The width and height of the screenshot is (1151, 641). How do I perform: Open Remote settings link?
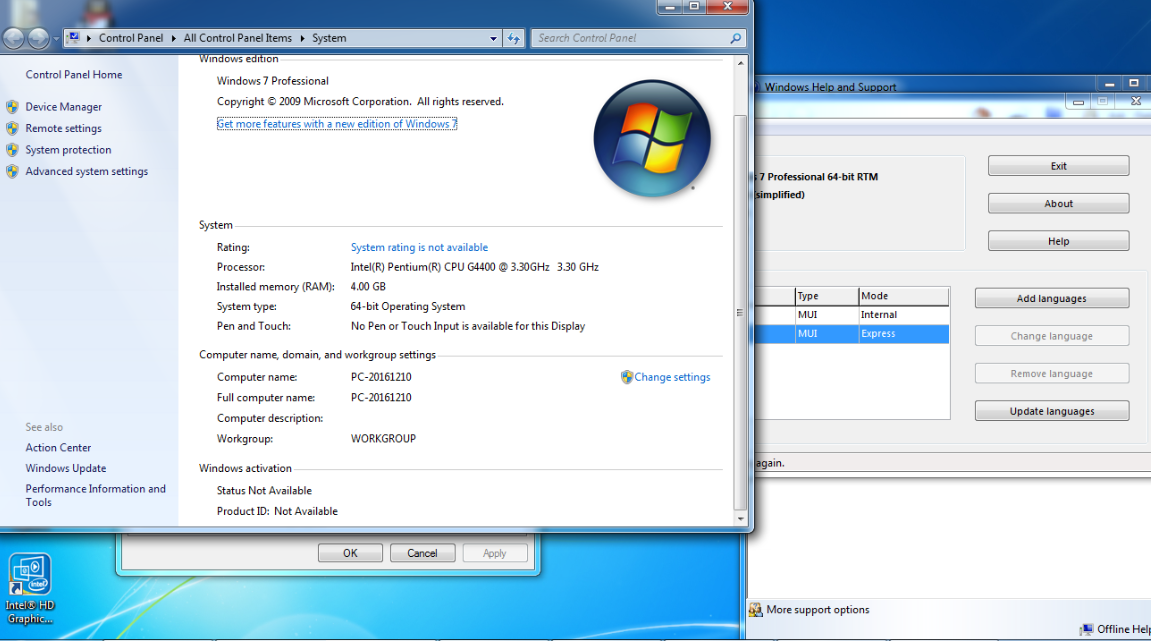[x=64, y=128]
